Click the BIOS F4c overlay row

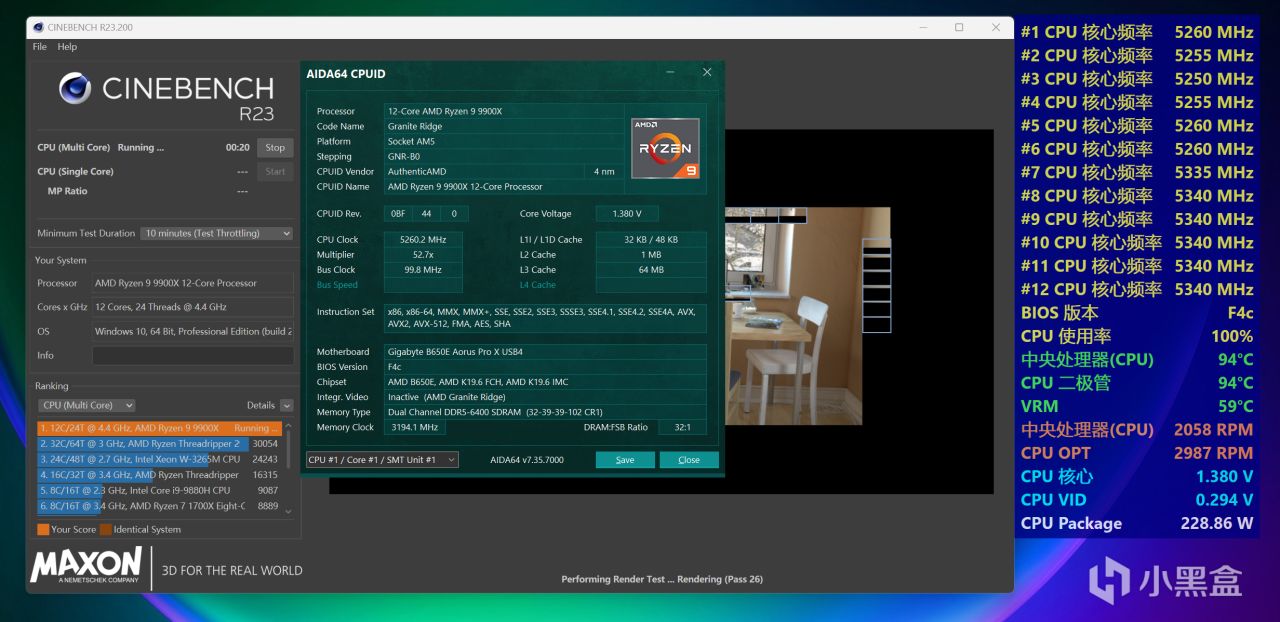pos(1137,312)
